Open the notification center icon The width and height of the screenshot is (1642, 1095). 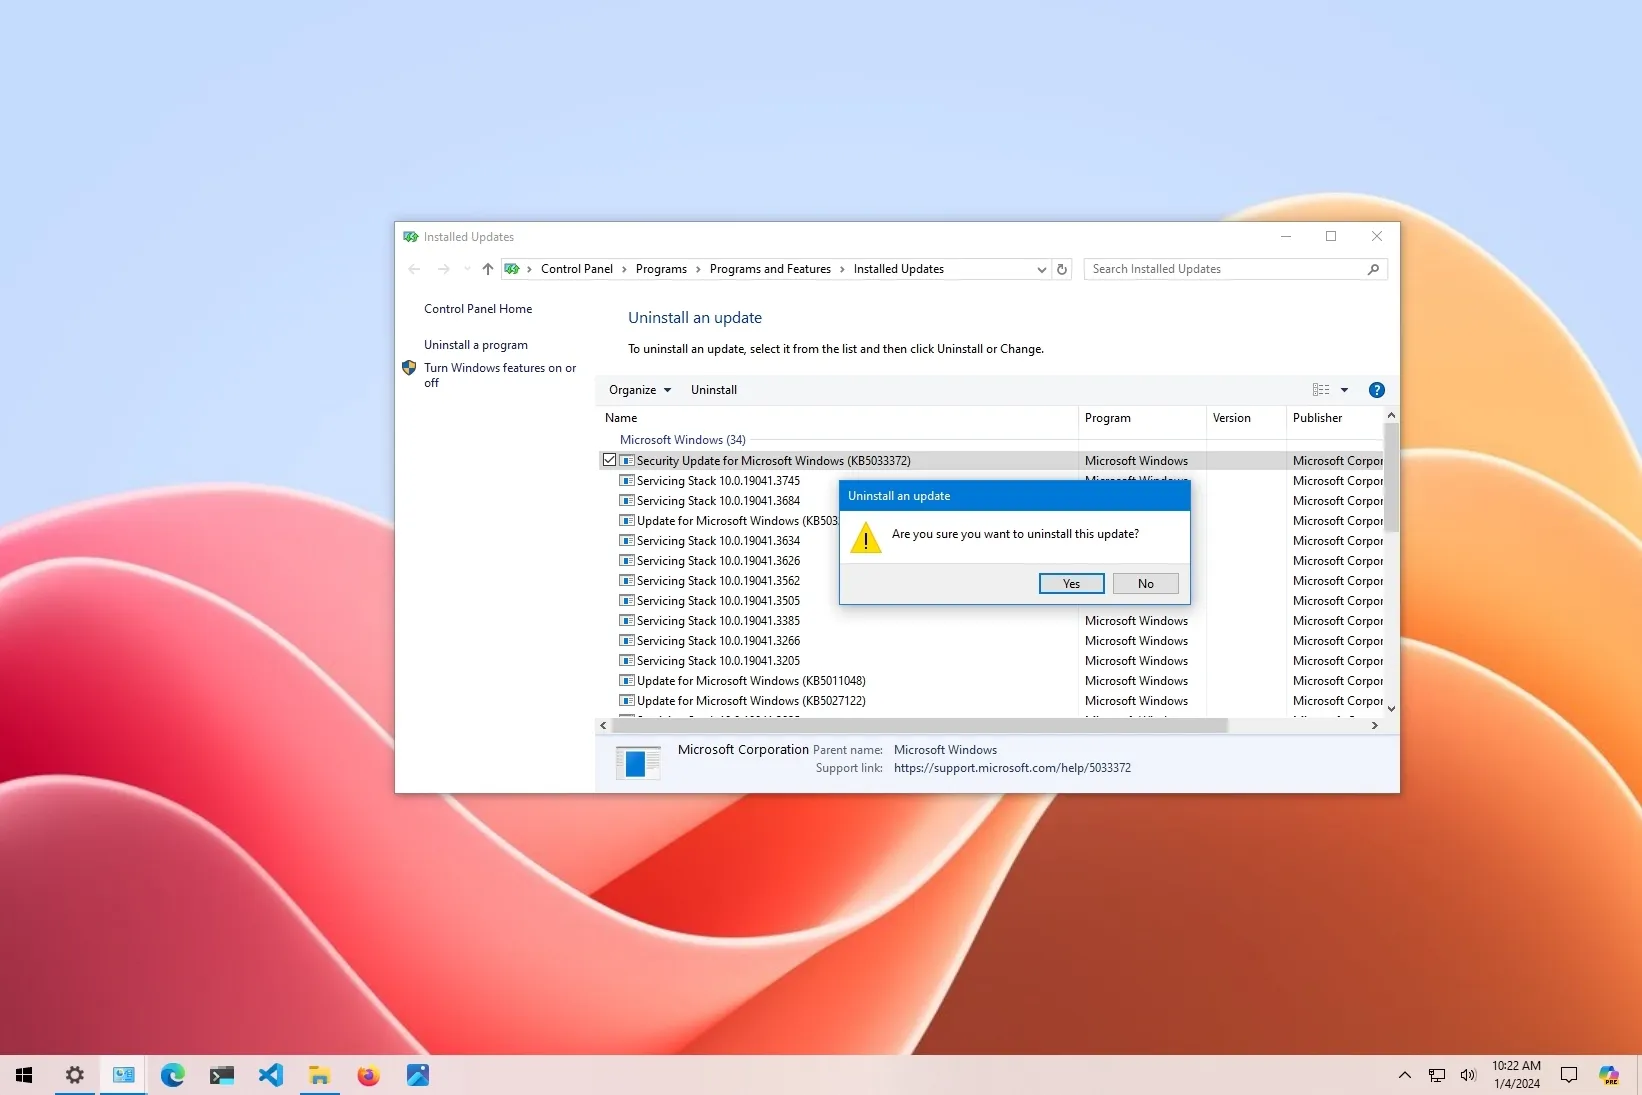(1569, 1075)
